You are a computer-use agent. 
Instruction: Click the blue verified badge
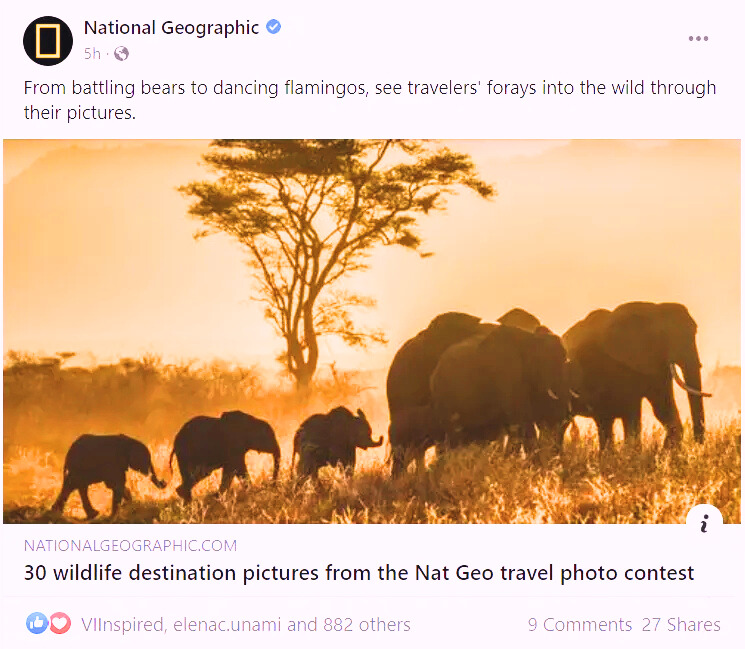[x=273, y=27]
